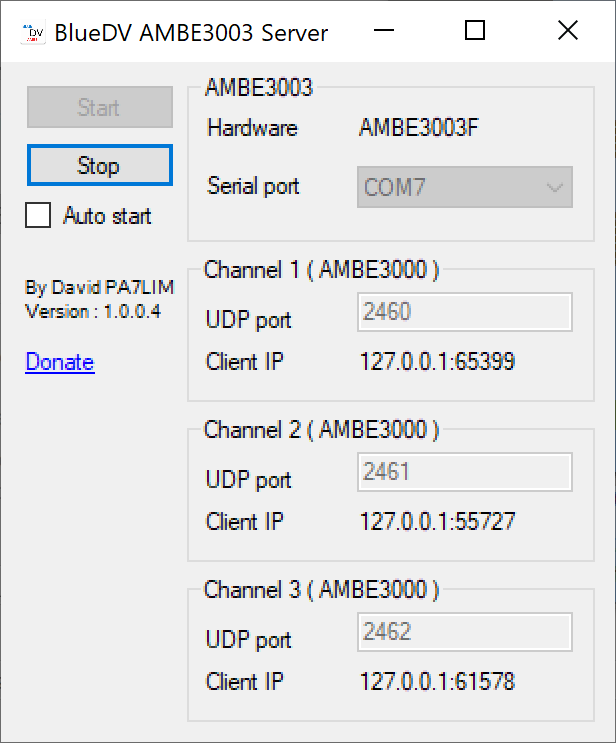Click the window title BlueDV AMBE3003 Server

pyautogui.click(x=192, y=32)
